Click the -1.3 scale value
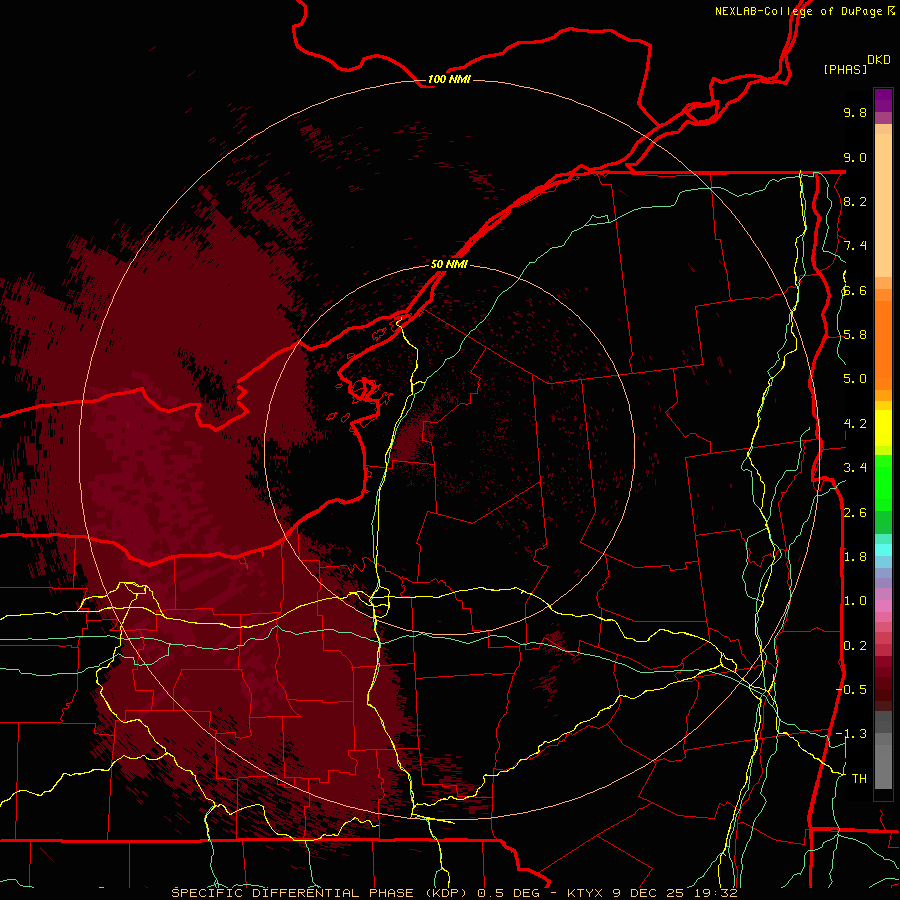900x900 pixels. click(852, 734)
